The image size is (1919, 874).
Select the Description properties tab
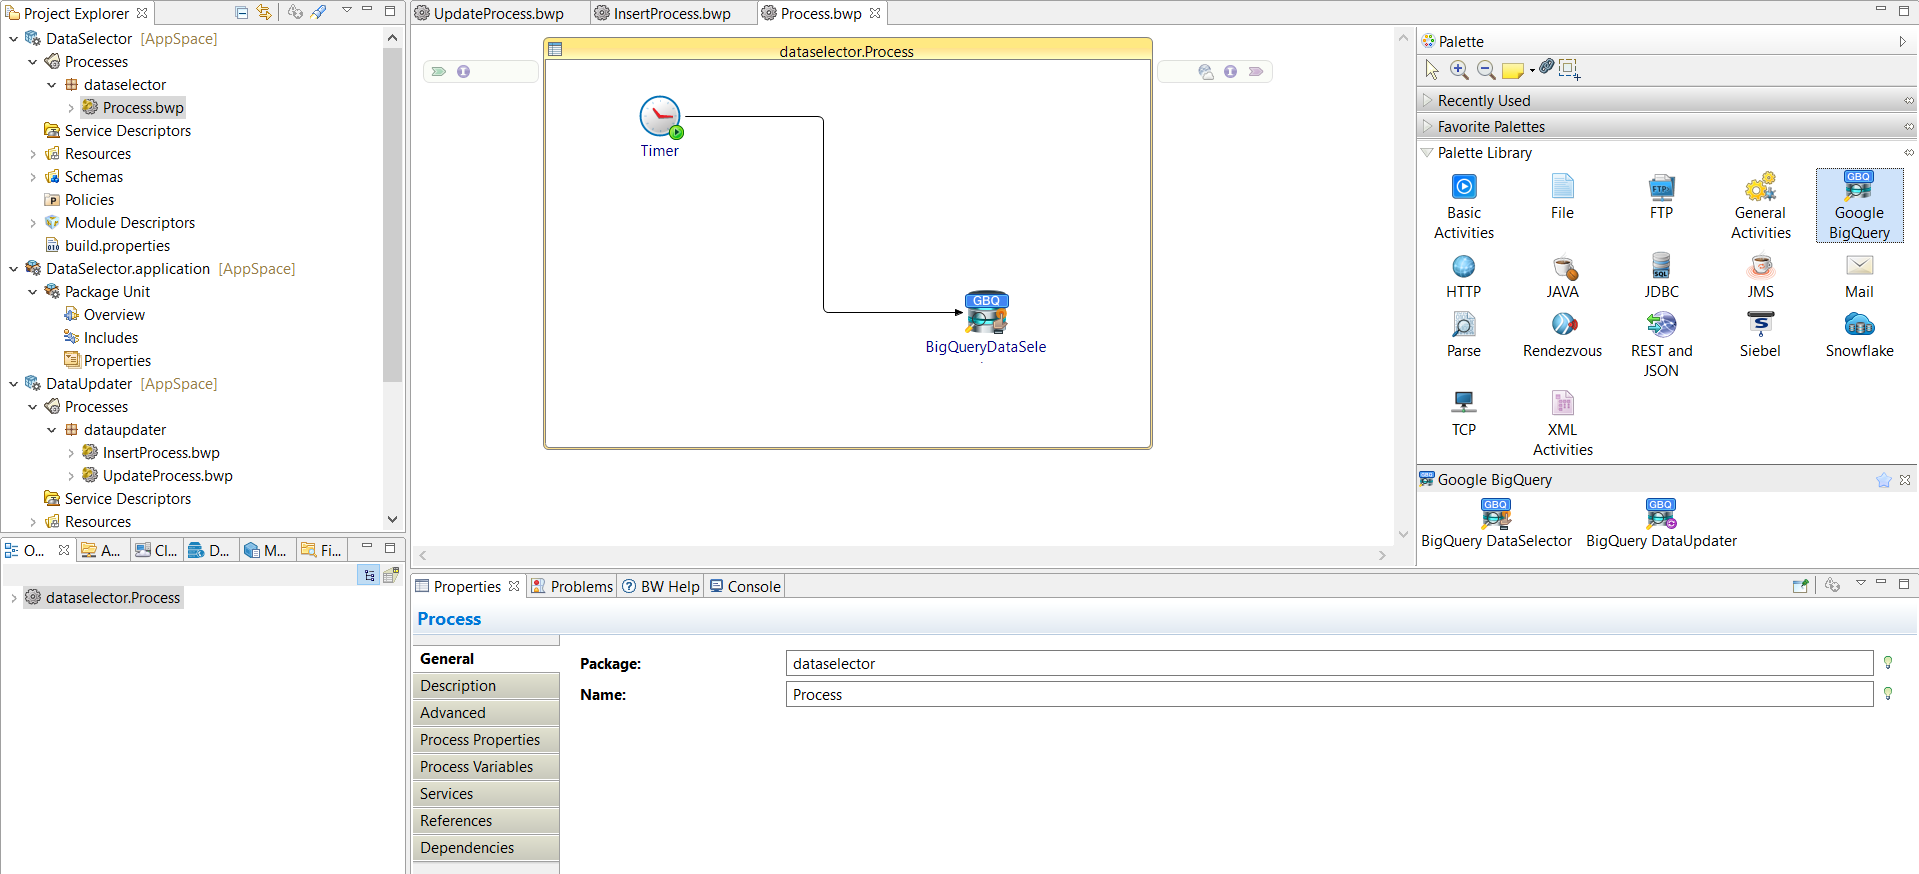(x=486, y=685)
